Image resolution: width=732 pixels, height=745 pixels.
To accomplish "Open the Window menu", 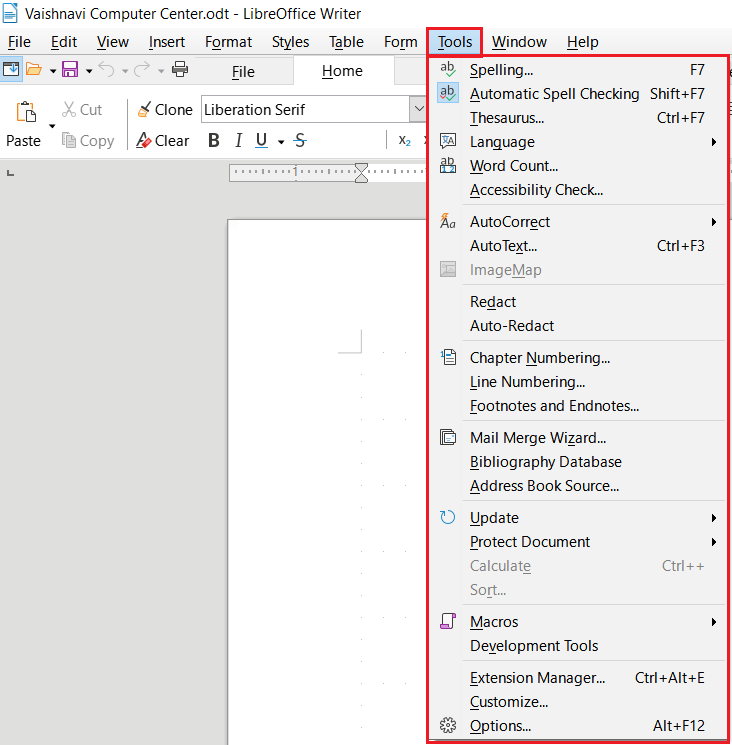I will coord(519,42).
